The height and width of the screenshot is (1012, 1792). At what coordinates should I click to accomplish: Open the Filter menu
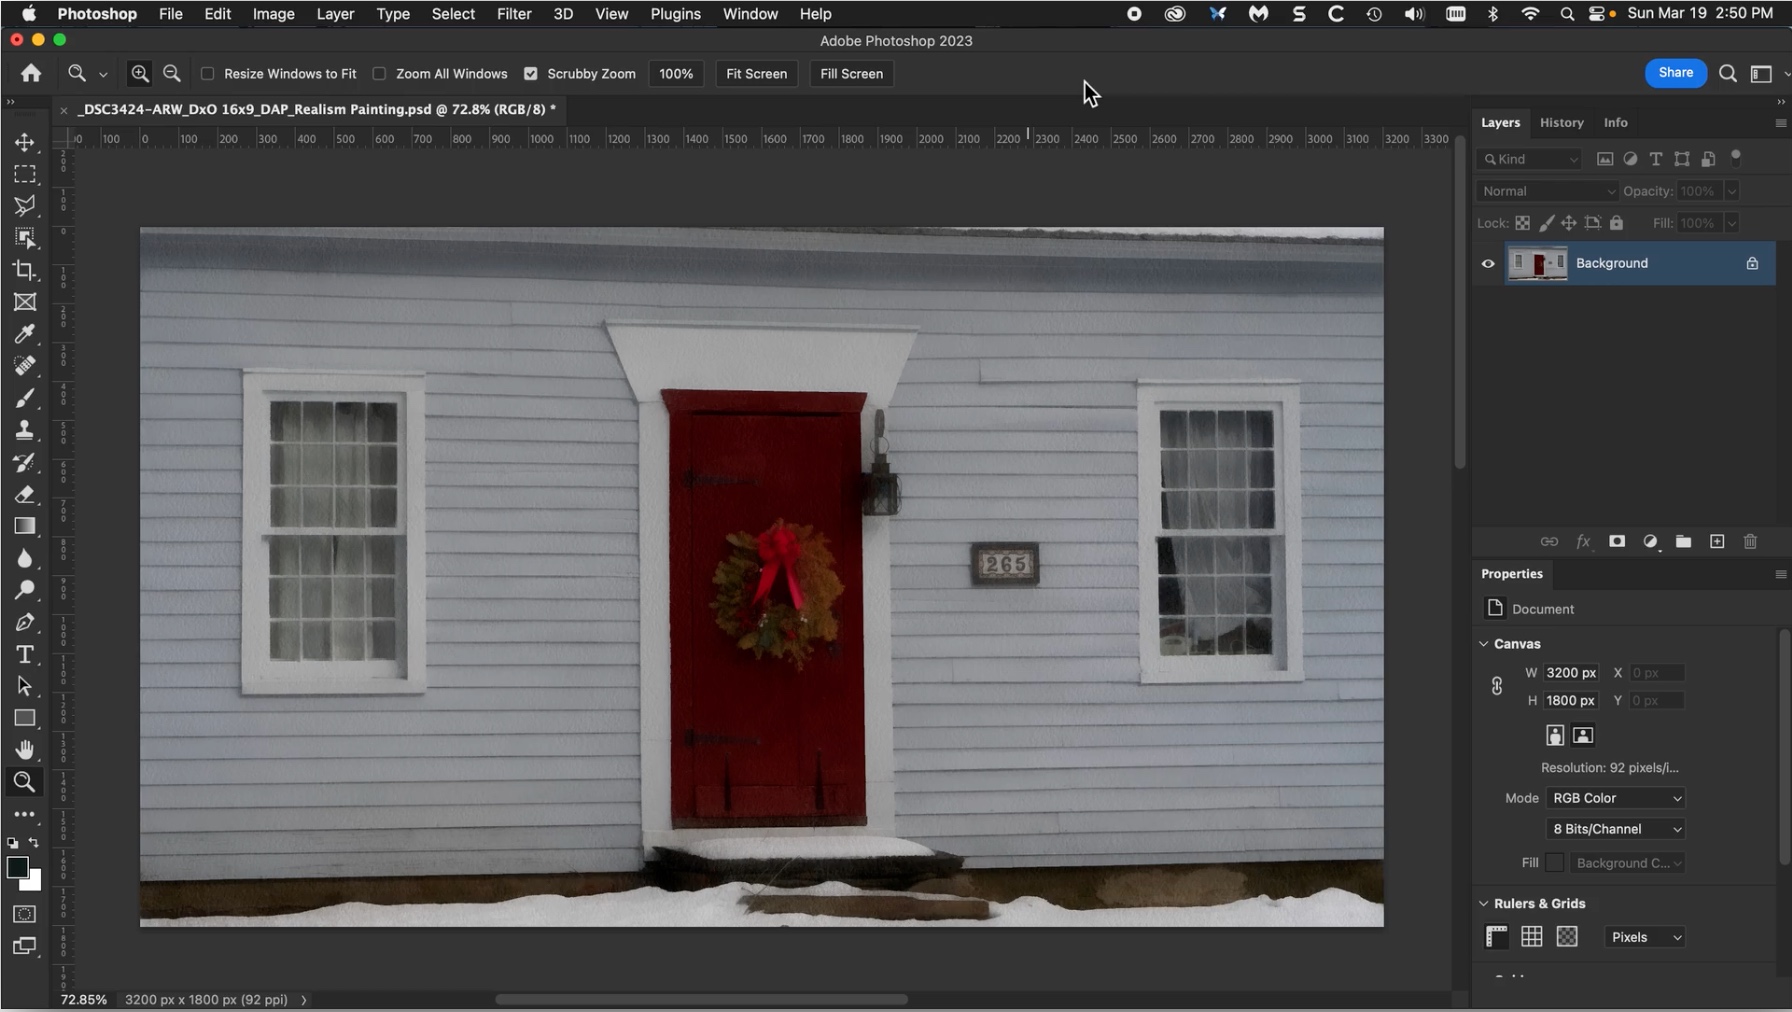(514, 14)
